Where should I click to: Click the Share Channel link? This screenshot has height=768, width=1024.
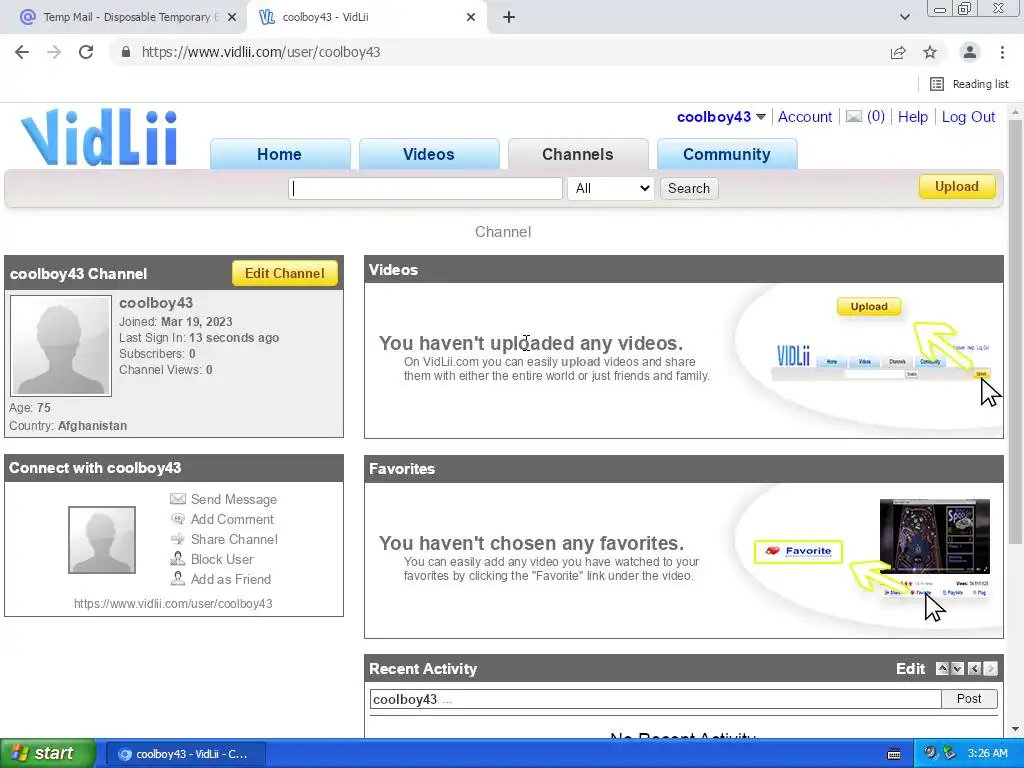tap(234, 539)
